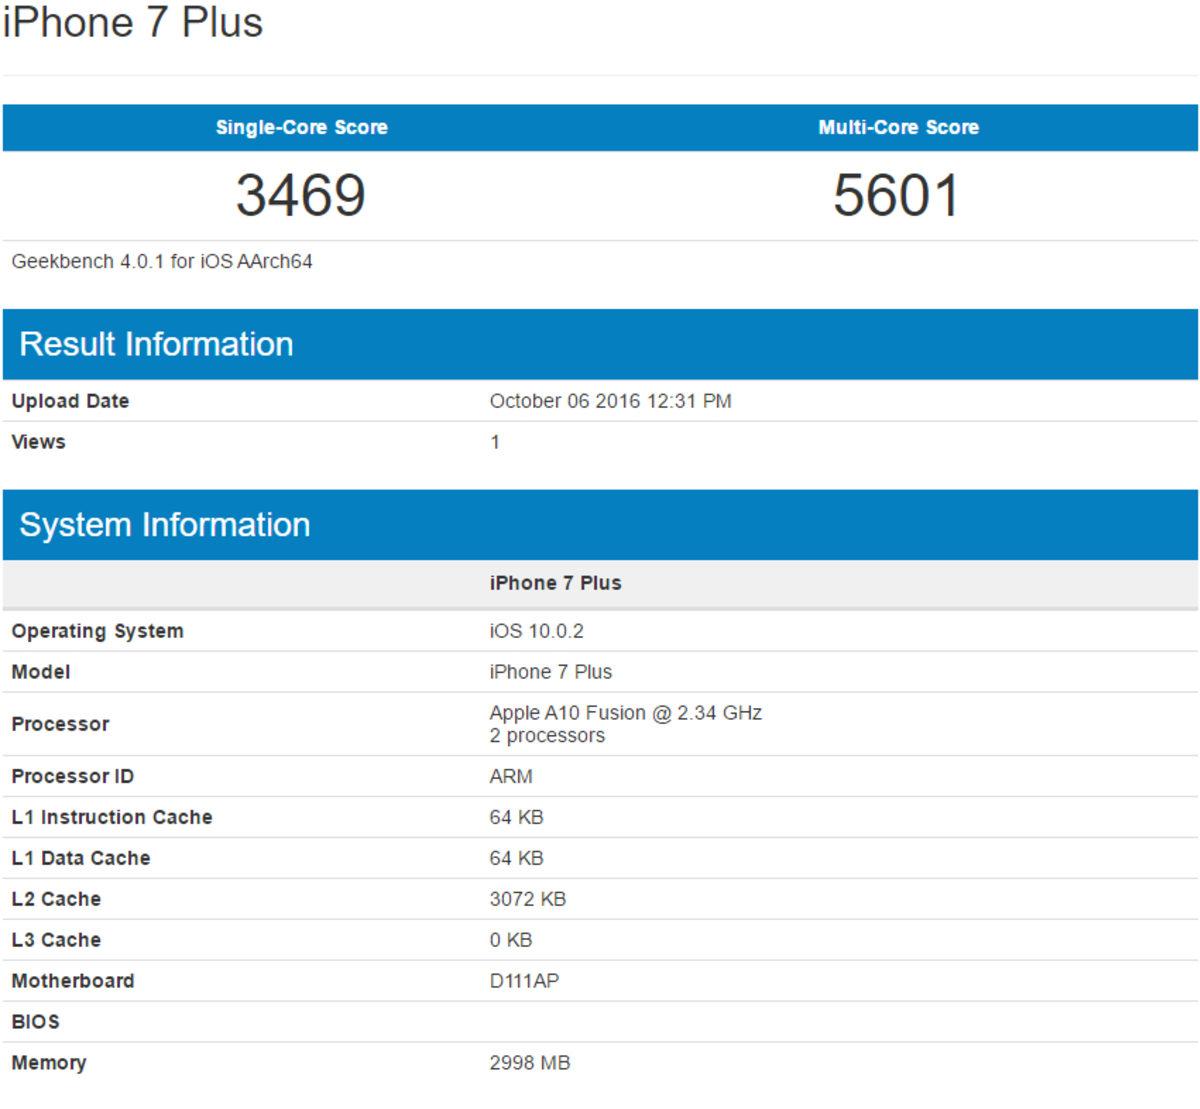
Task: Click the single-core score 3469
Action: tap(301, 192)
